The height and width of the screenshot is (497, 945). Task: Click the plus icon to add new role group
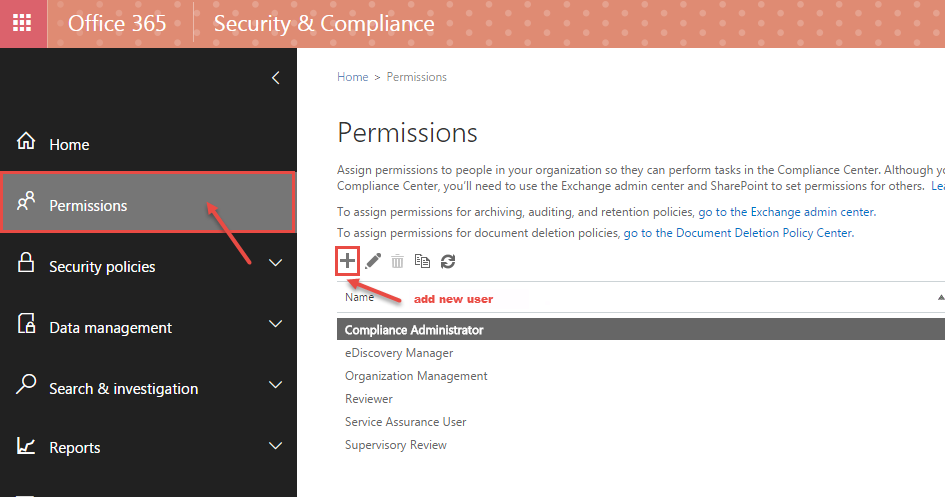(x=347, y=261)
